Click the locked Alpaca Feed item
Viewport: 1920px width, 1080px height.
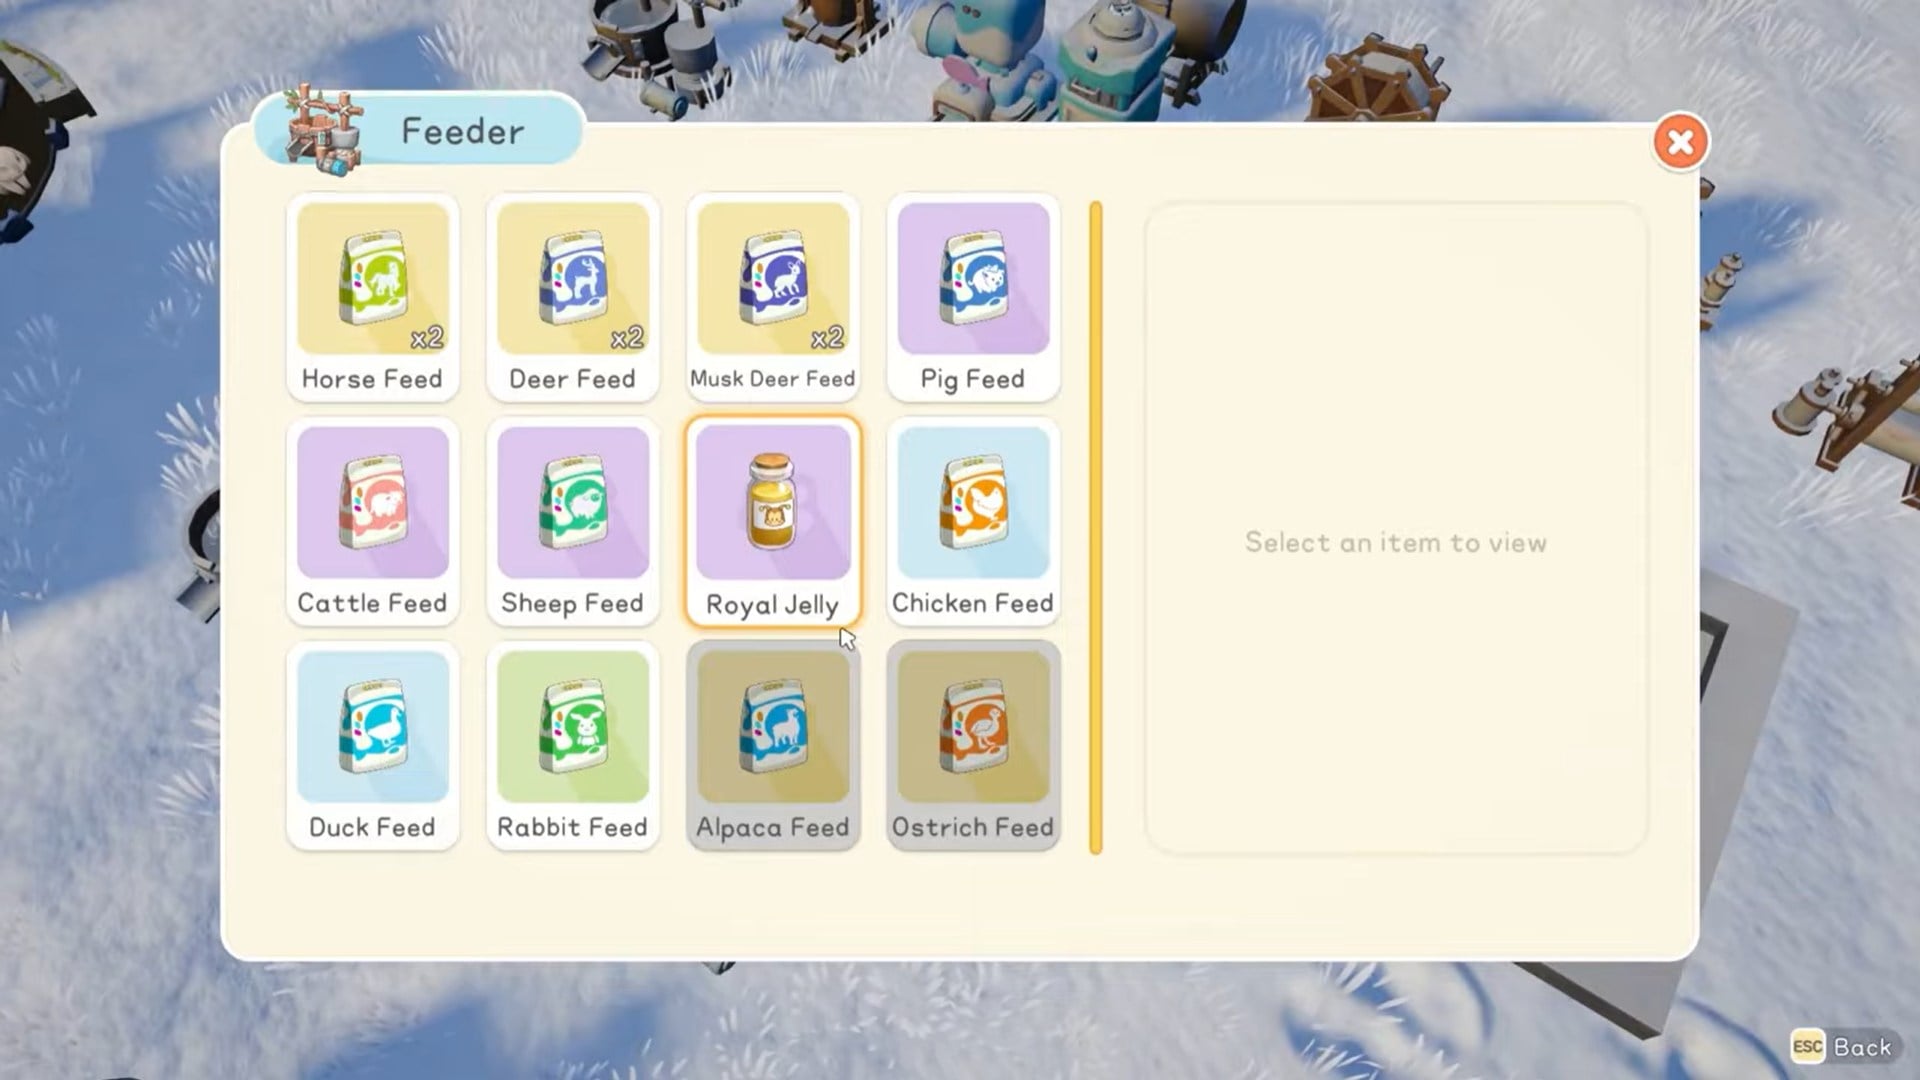pyautogui.click(x=772, y=728)
